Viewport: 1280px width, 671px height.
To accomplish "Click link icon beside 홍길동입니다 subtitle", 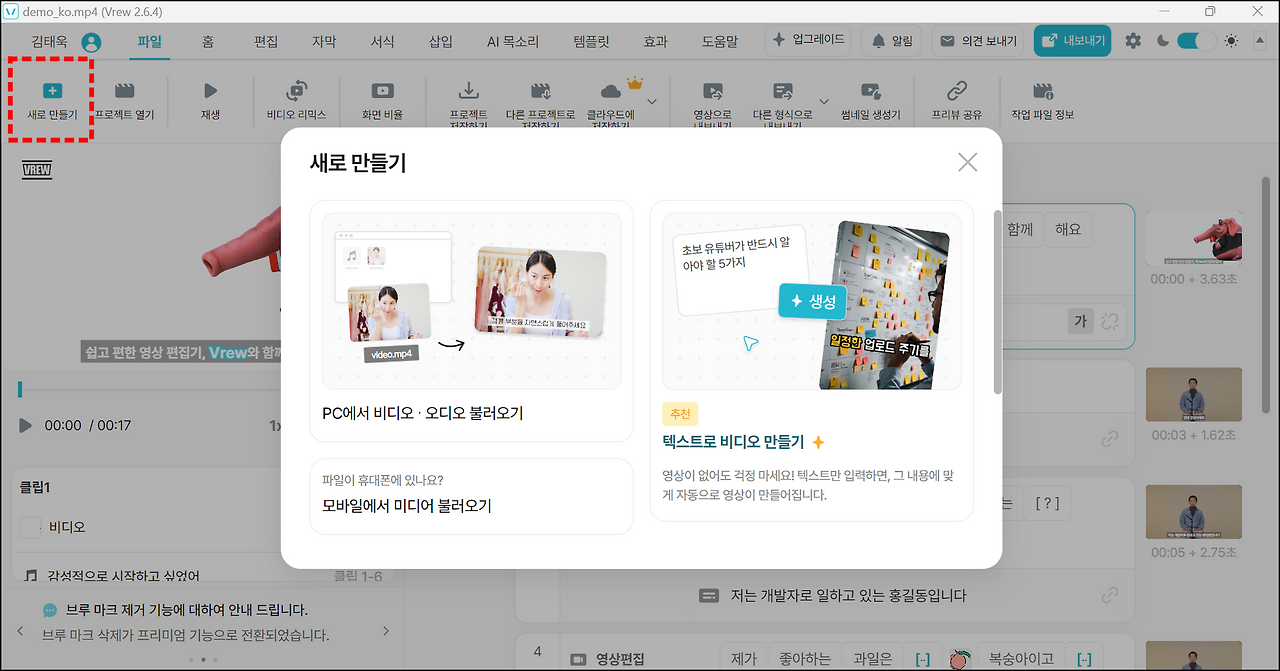I will [x=1109, y=595].
